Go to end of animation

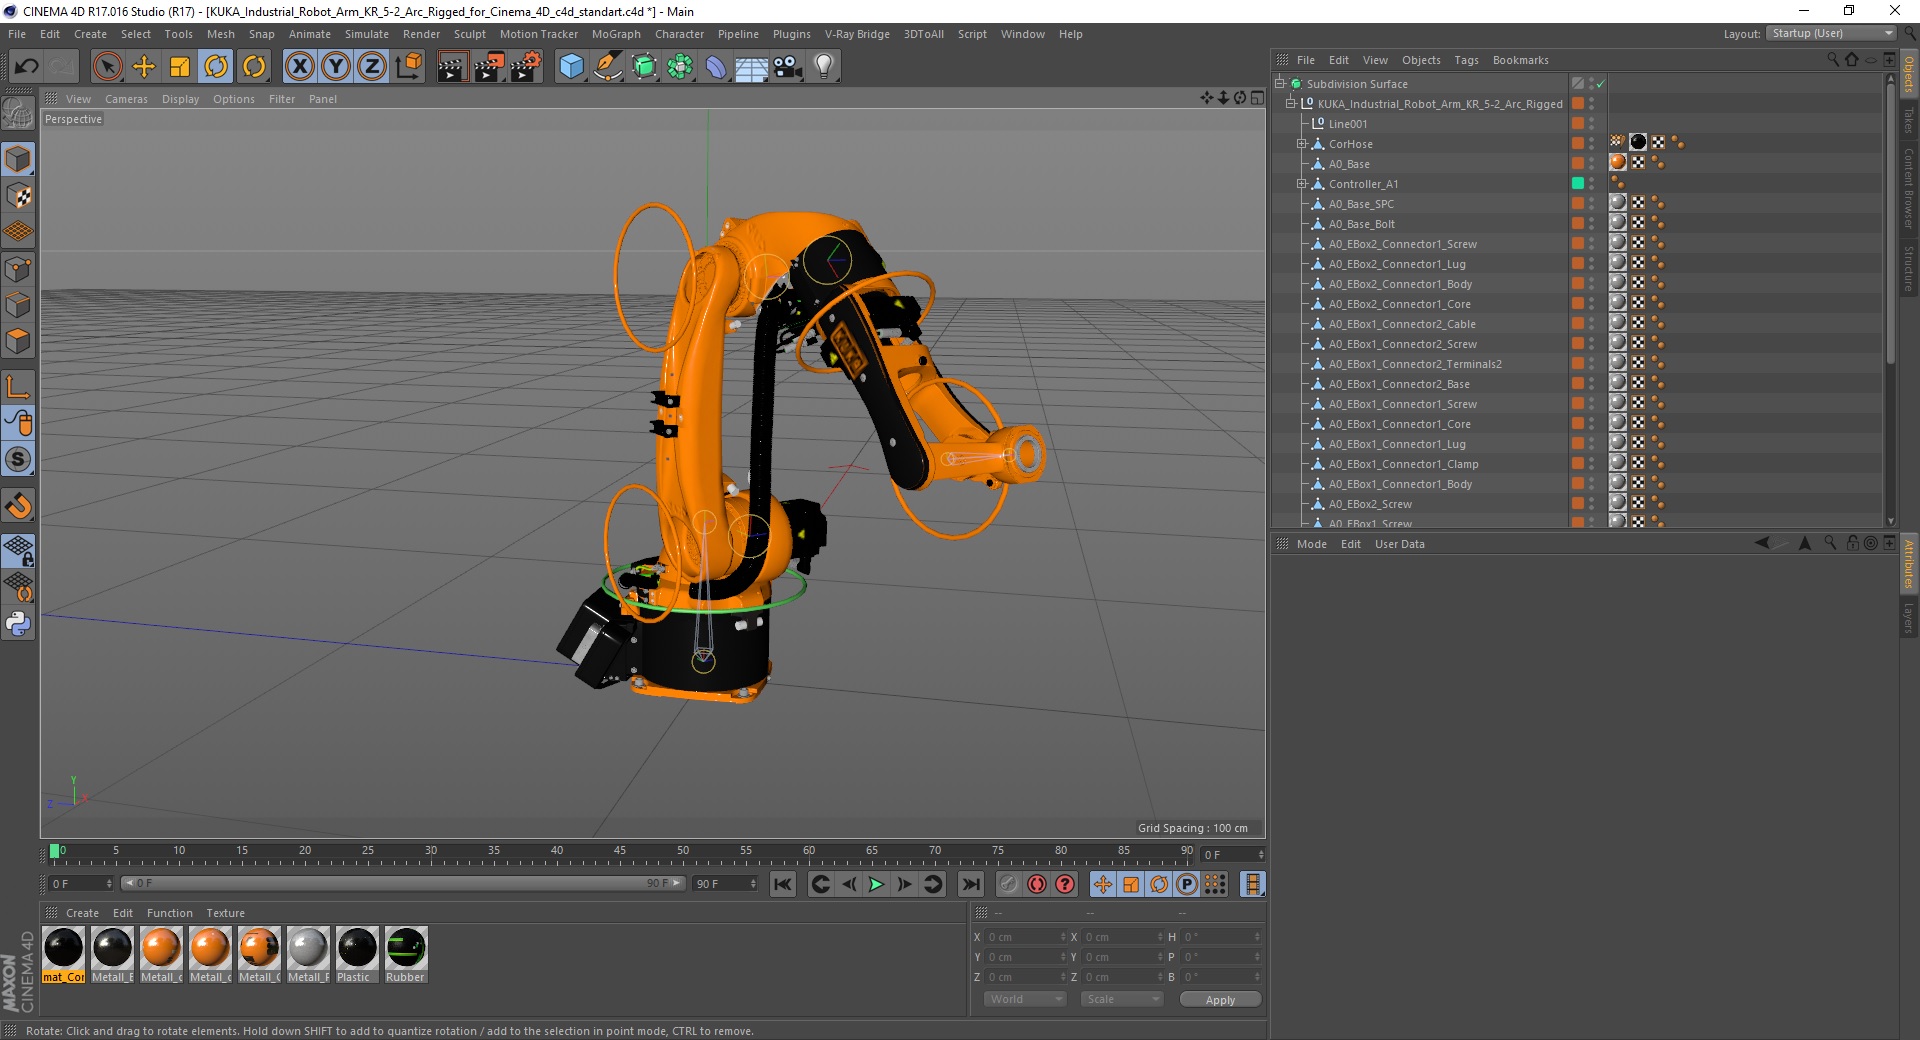pos(970,884)
